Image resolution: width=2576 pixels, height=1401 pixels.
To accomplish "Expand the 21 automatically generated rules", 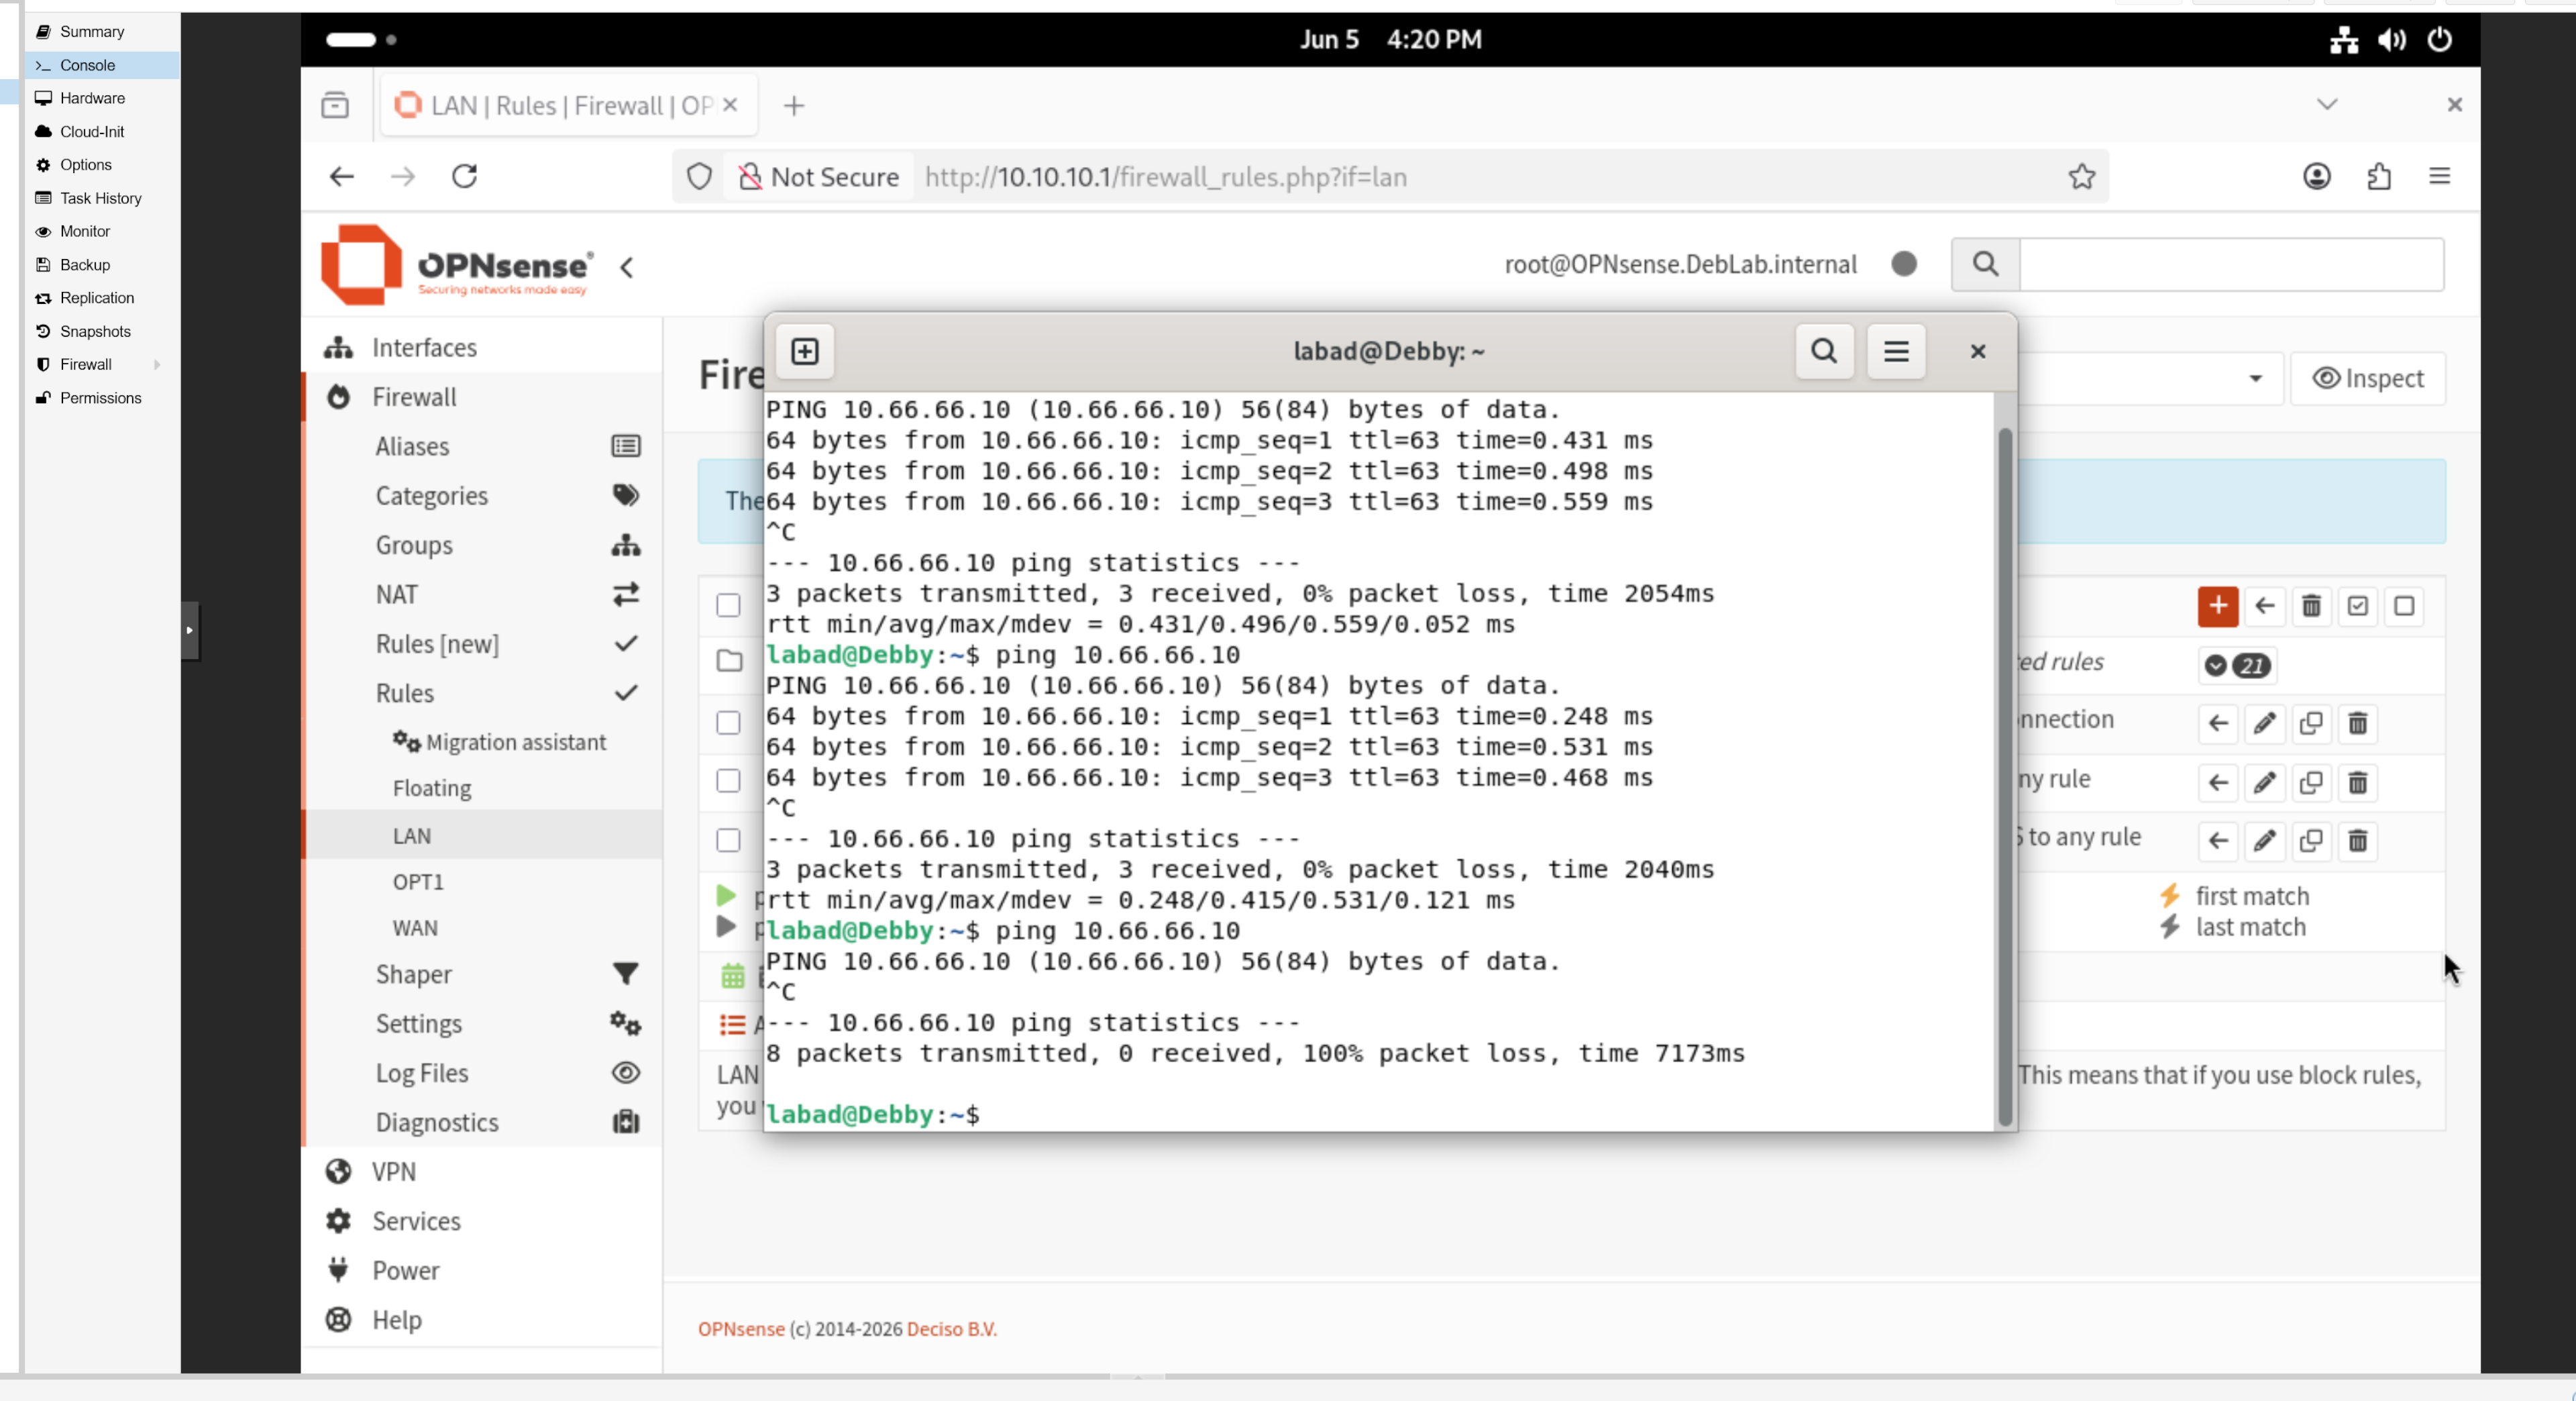I will (2237, 666).
